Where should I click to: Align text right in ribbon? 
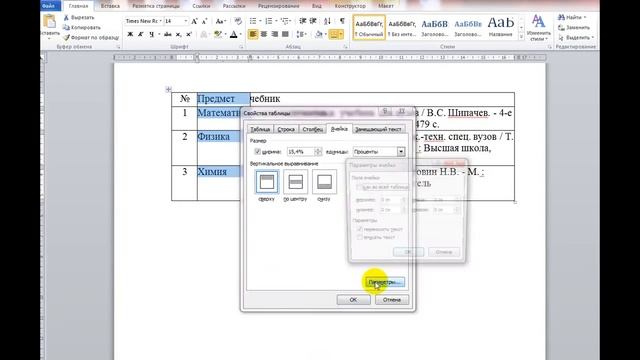click(275, 34)
